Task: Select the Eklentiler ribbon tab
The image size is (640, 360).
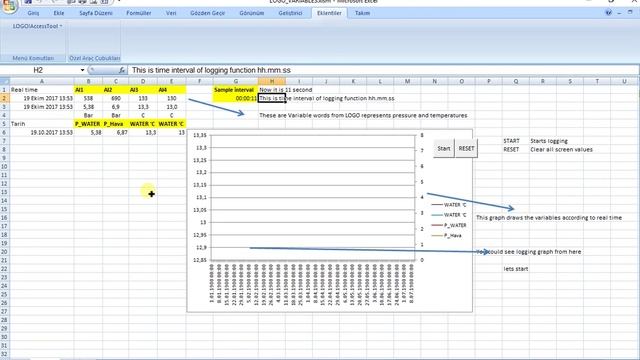Action: click(x=329, y=13)
